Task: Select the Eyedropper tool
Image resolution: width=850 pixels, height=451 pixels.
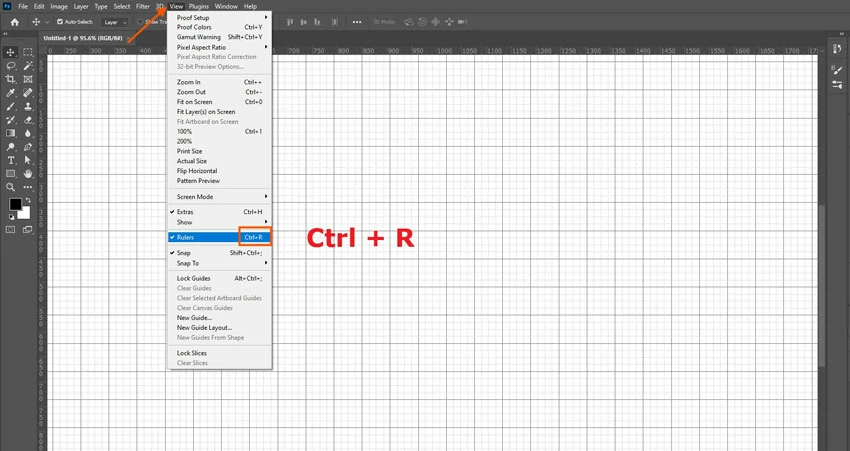Action: point(11,93)
